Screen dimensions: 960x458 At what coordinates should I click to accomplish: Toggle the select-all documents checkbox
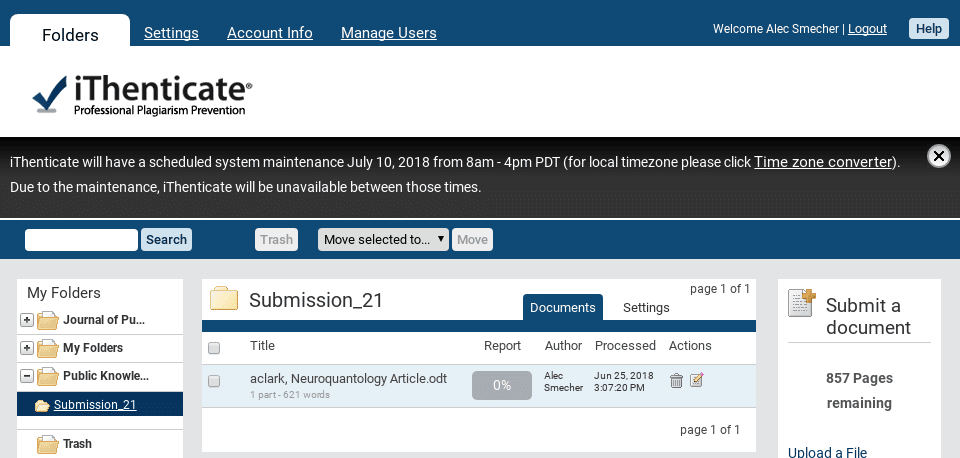click(214, 348)
